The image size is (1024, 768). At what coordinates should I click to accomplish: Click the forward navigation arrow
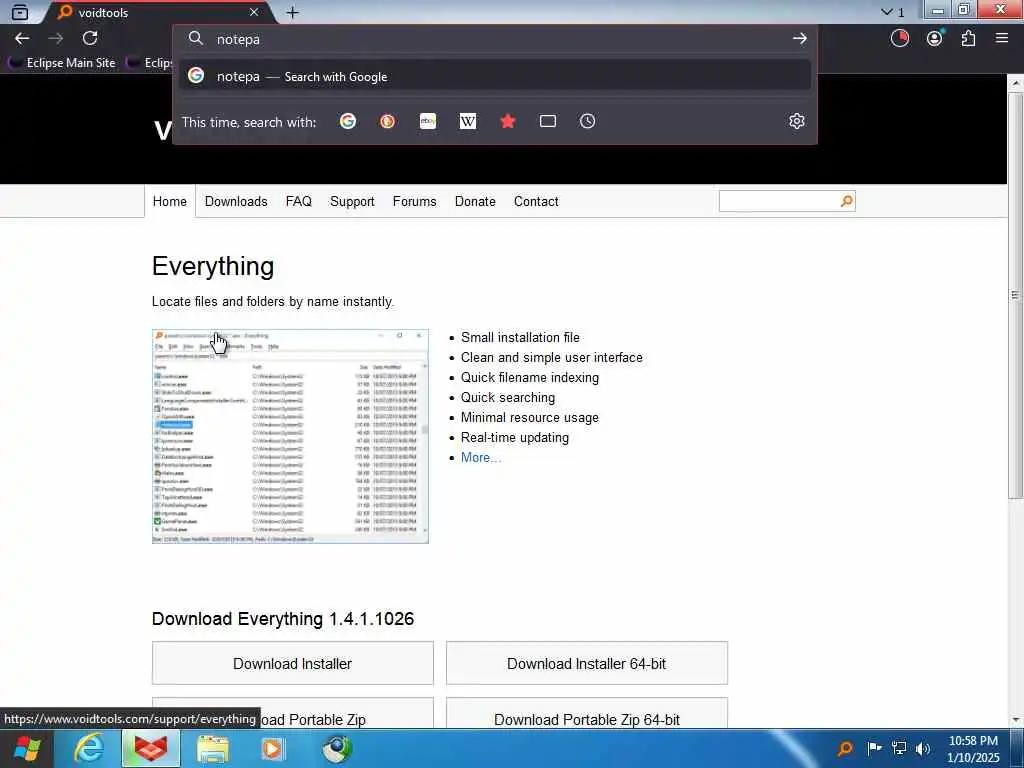point(56,39)
